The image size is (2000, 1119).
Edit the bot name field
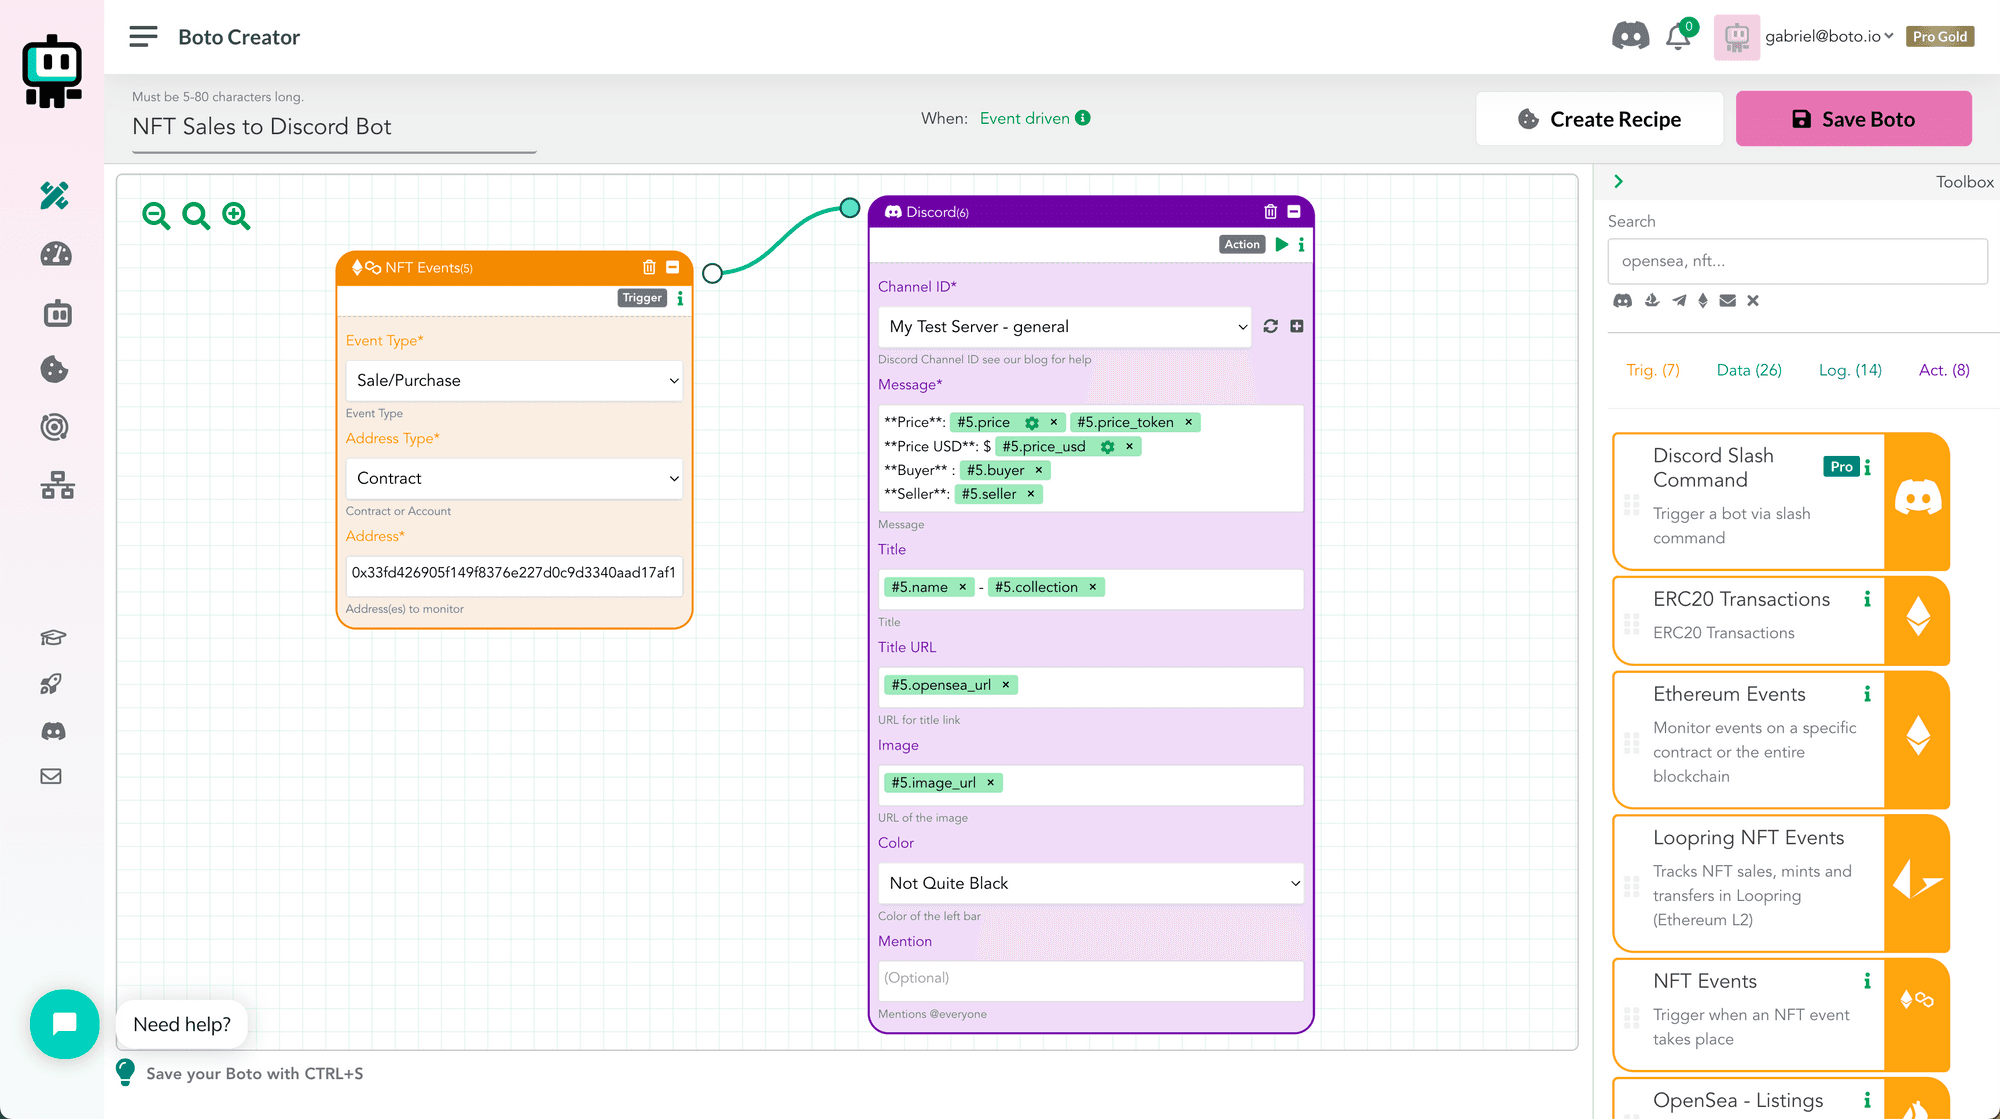click(x=334, y=127)
